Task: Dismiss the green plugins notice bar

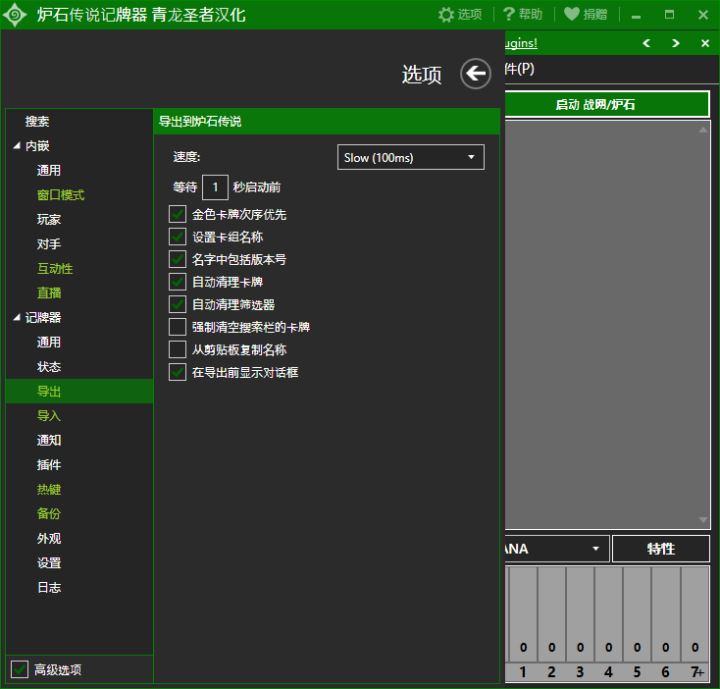Action: click(705, 43)
